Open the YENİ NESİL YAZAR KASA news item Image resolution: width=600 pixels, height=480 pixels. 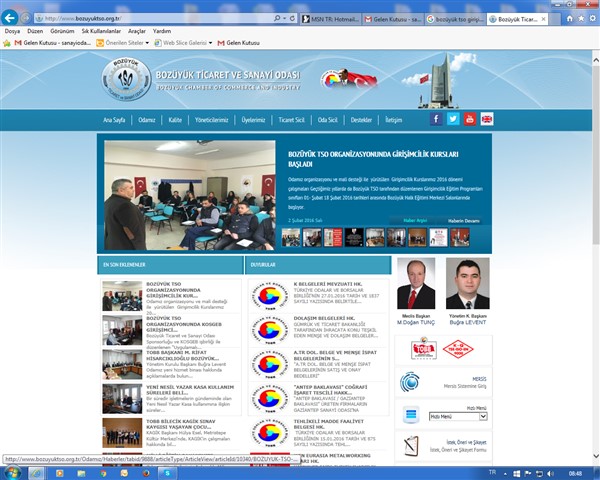[190, 390]
